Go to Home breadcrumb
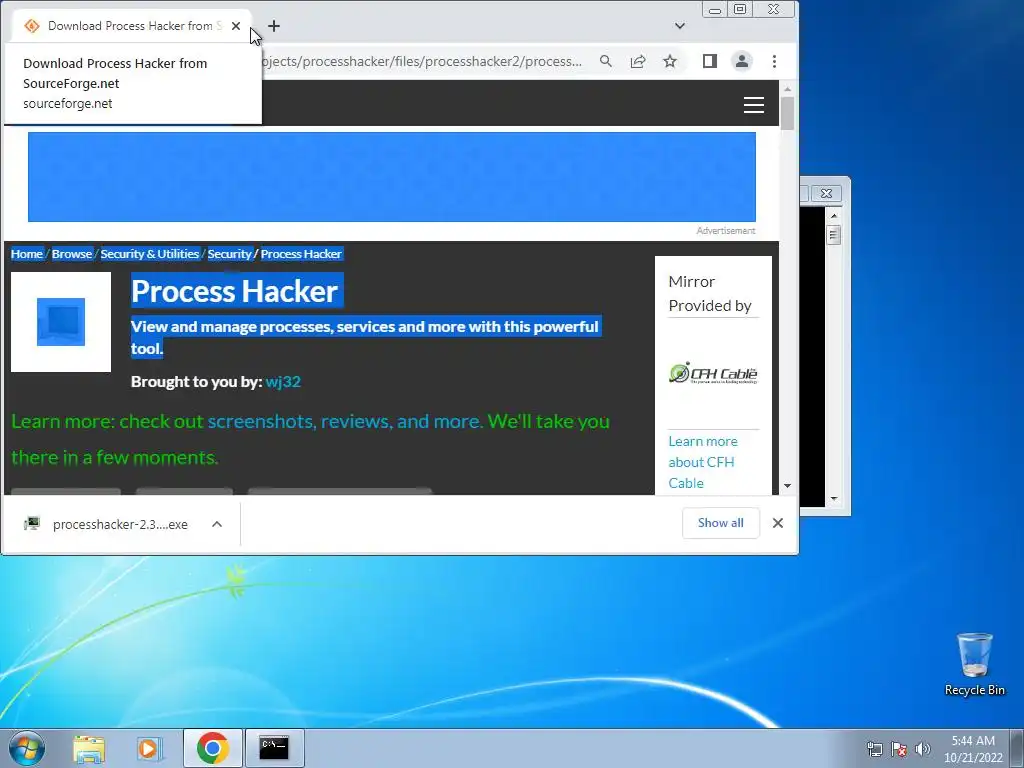 (x=27, y=254)
